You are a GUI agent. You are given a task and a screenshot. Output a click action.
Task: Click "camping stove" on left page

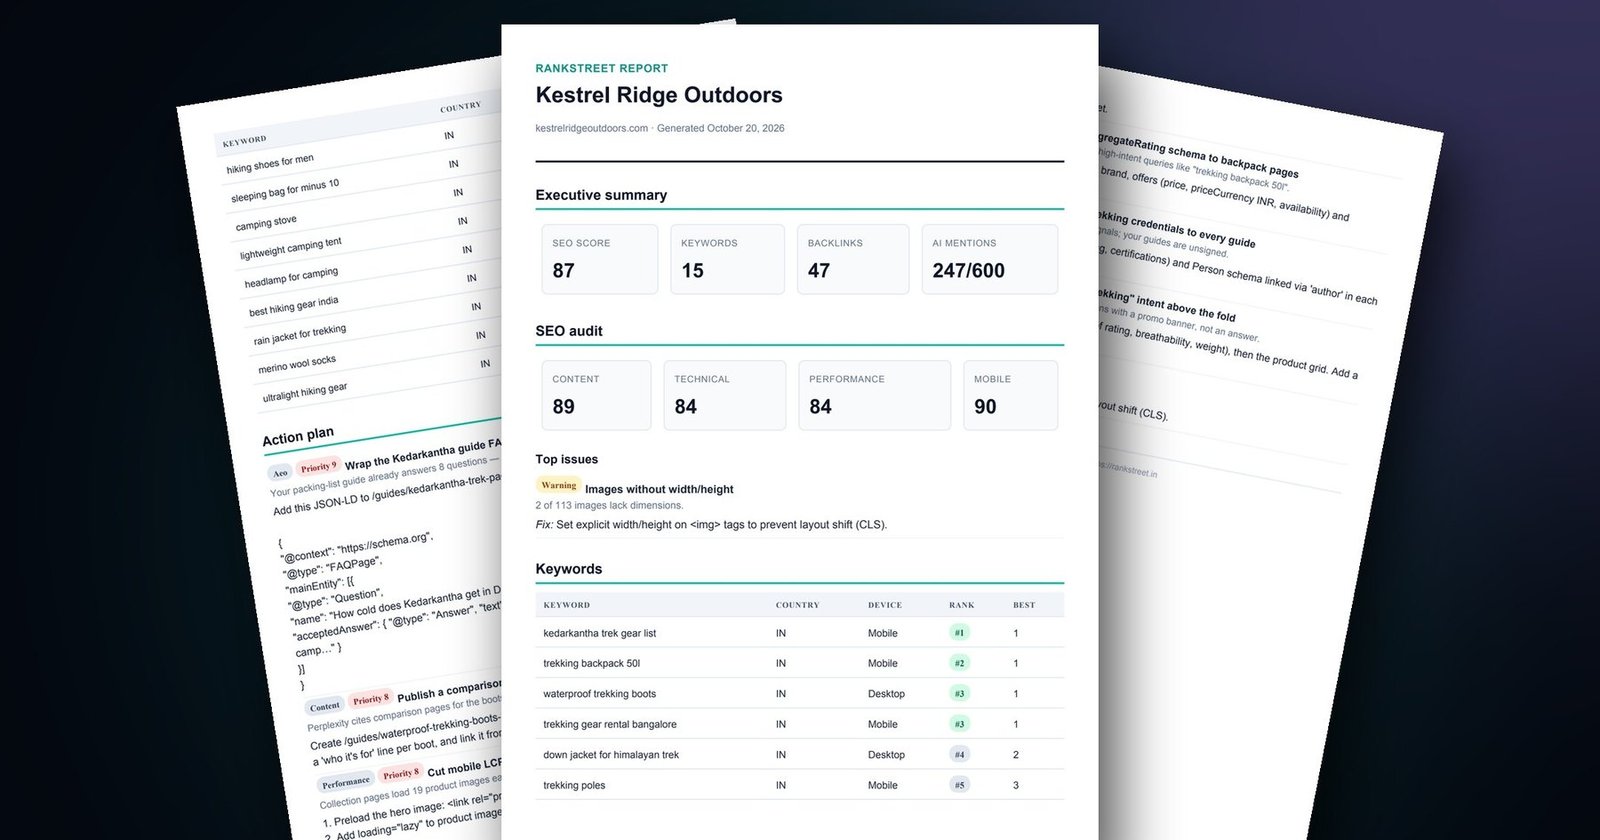point(266,222)
